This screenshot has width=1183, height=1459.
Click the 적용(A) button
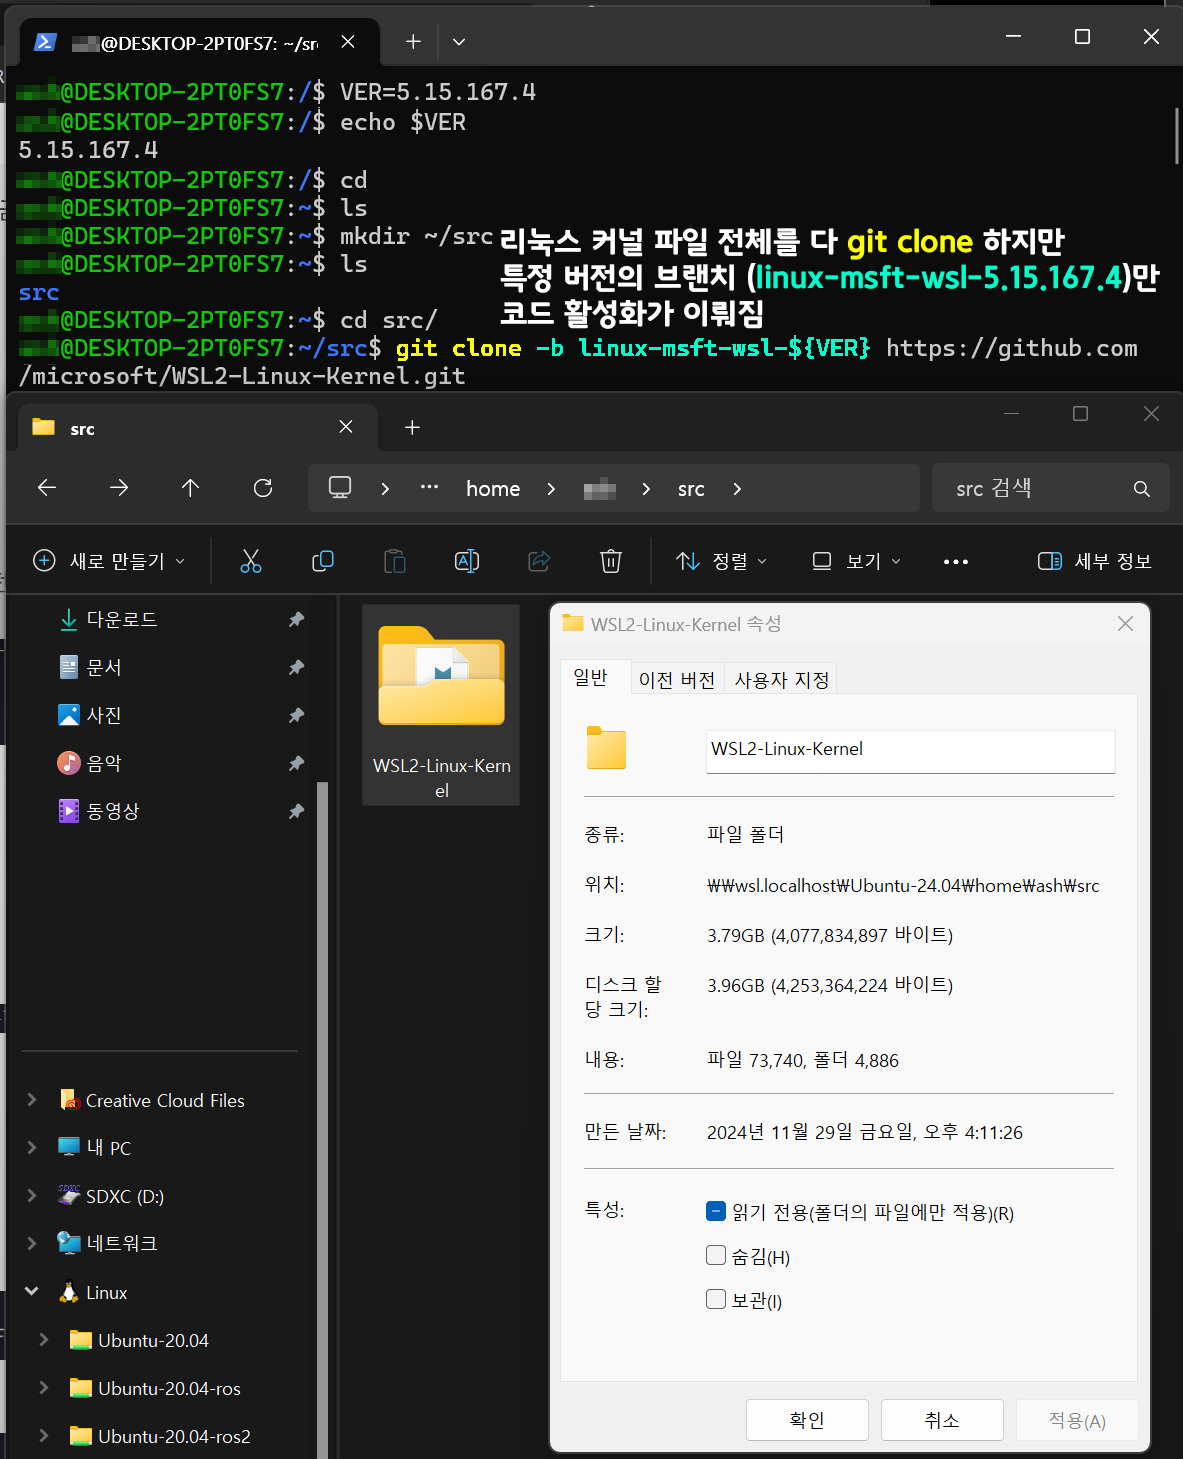pyautogui.click(x=1077, y=1420)
